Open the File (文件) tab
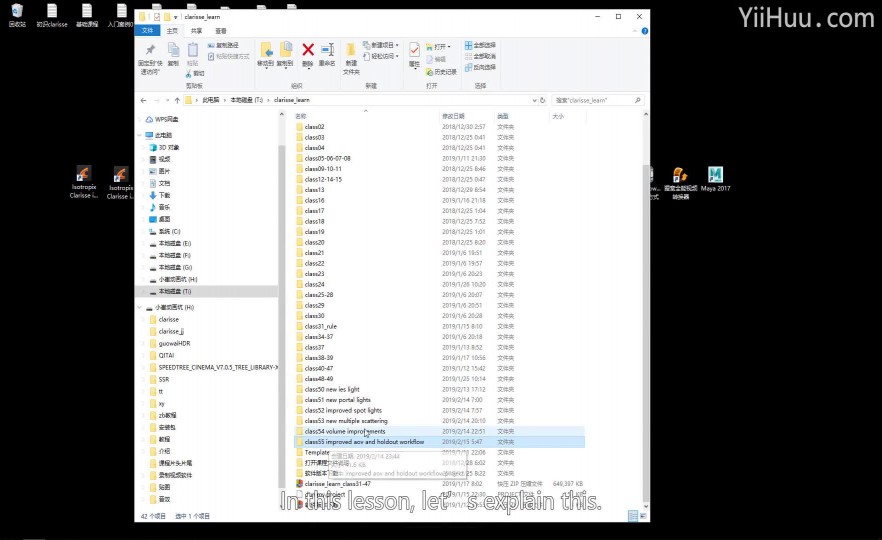 click(x=147, y=30)
